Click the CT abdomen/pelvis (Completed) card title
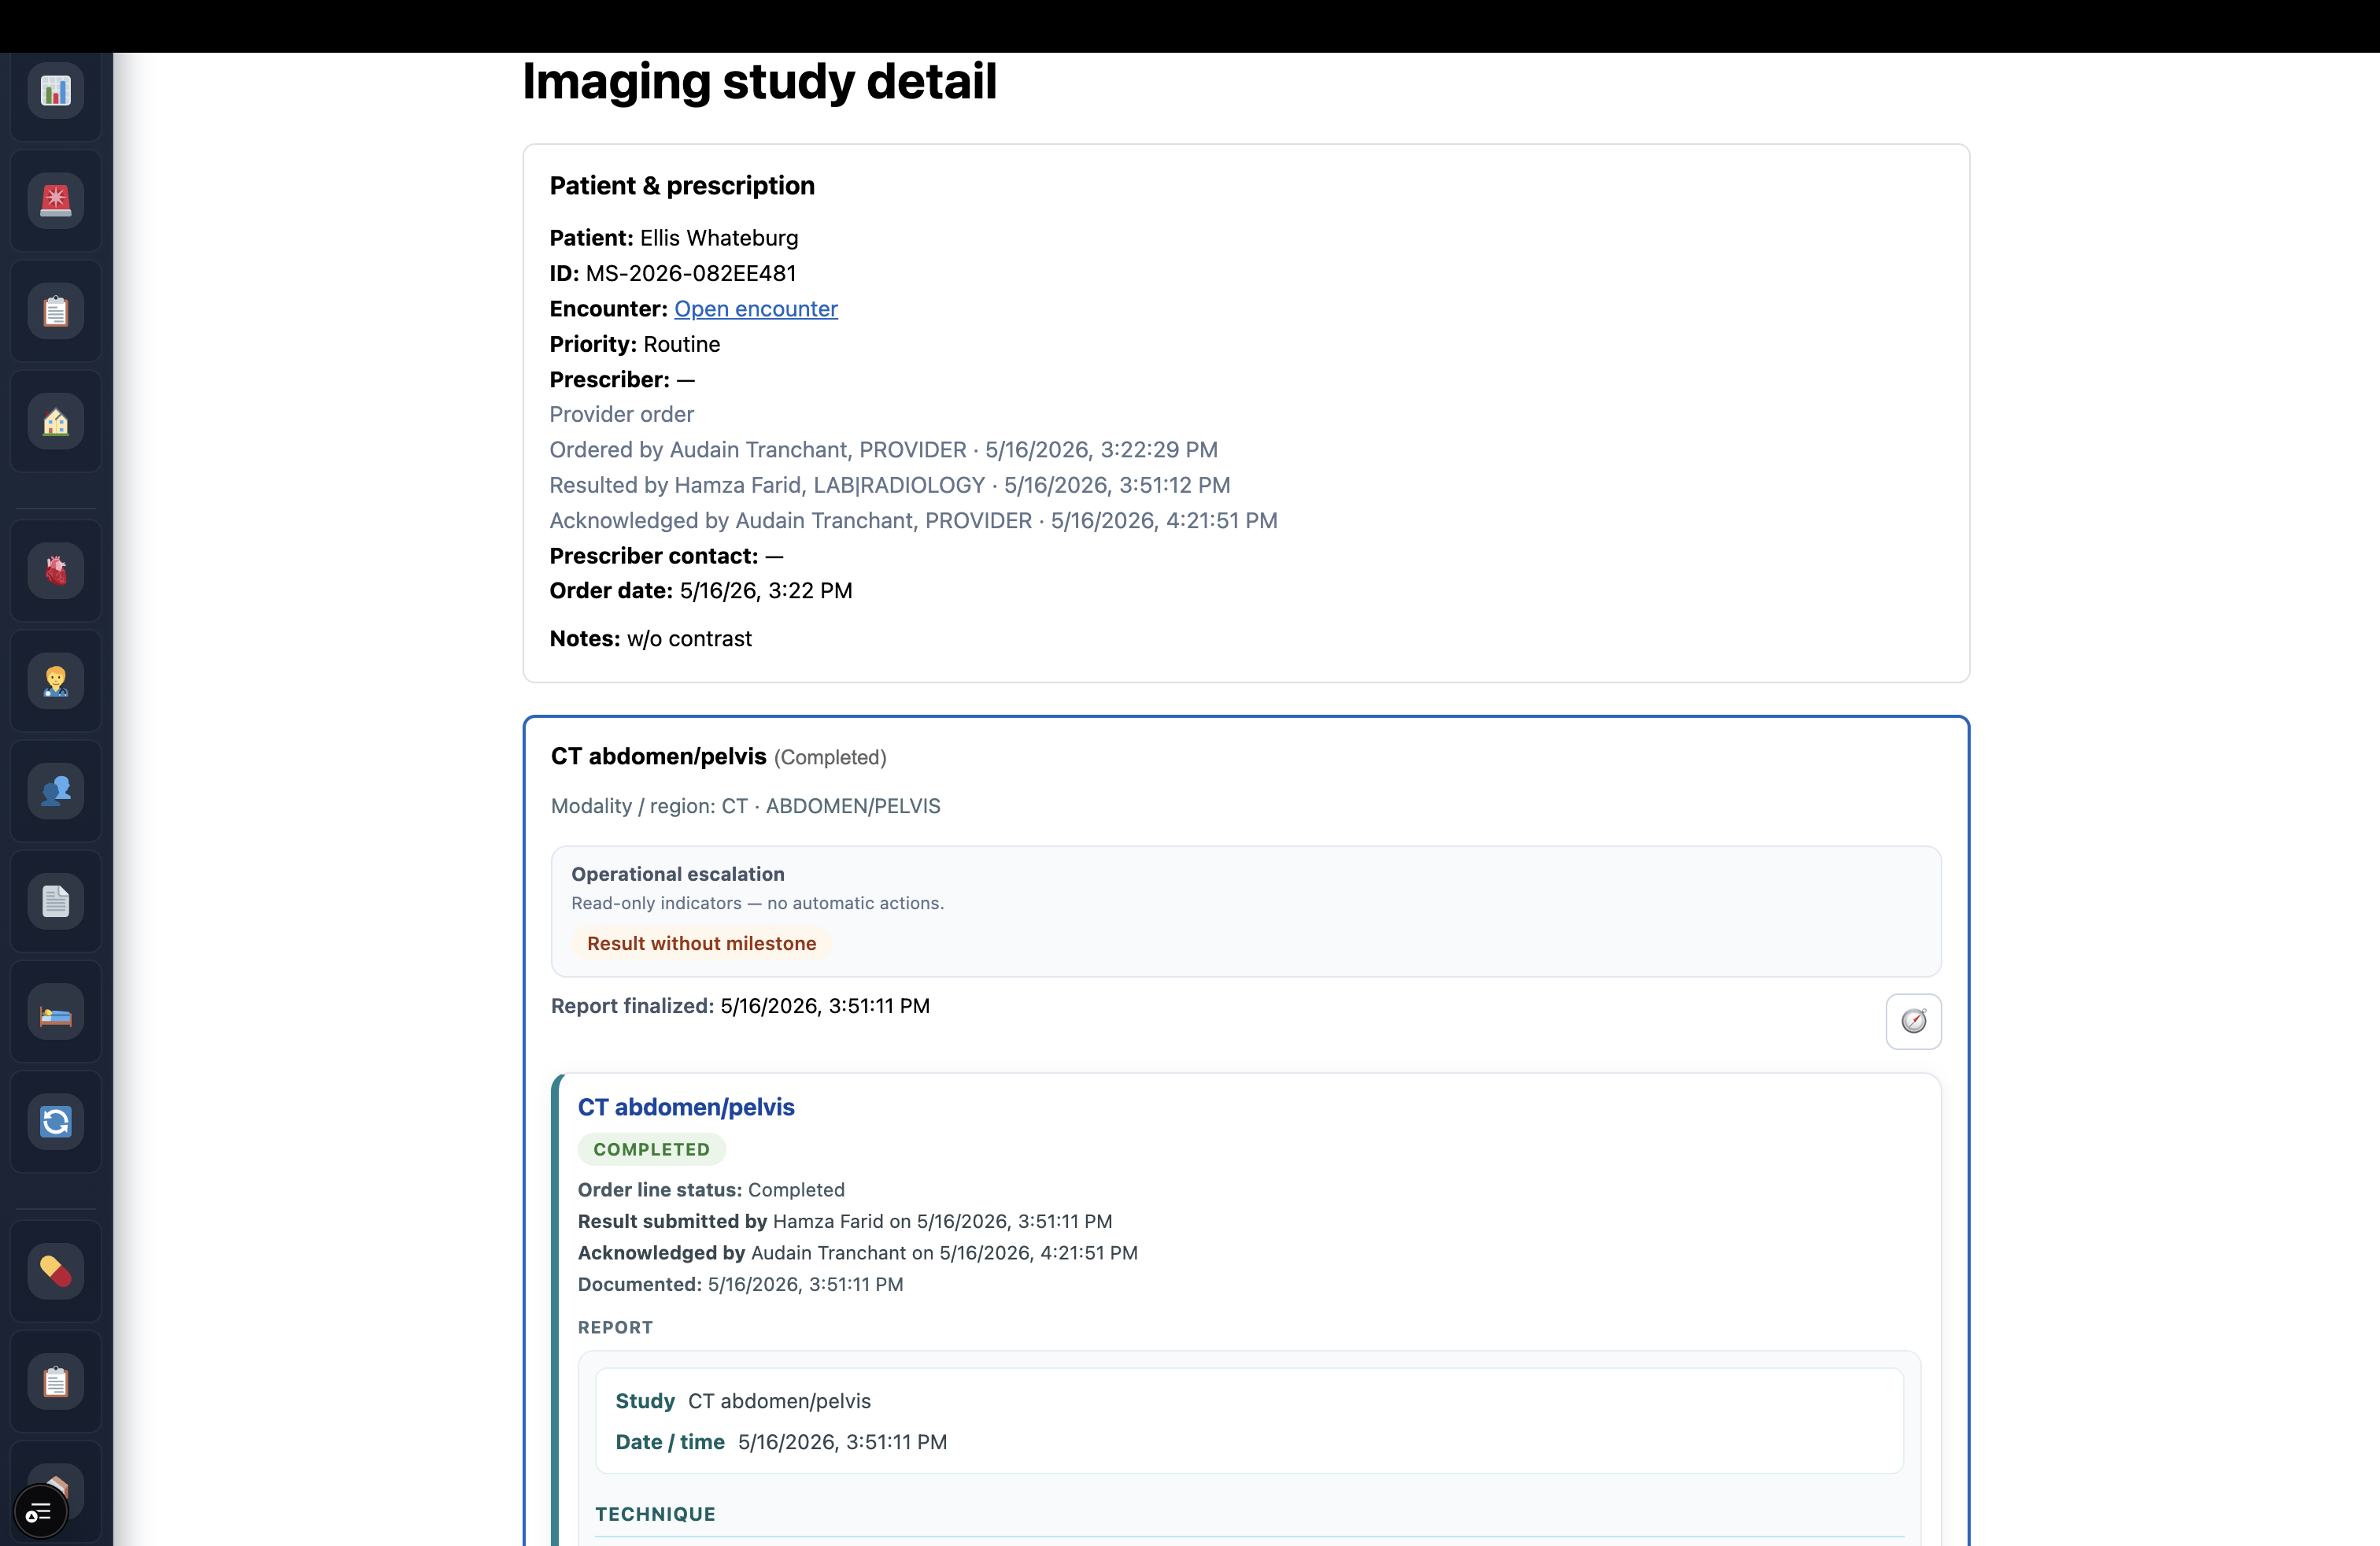This screenshot has width=2380, height=1546. [719, 757]
